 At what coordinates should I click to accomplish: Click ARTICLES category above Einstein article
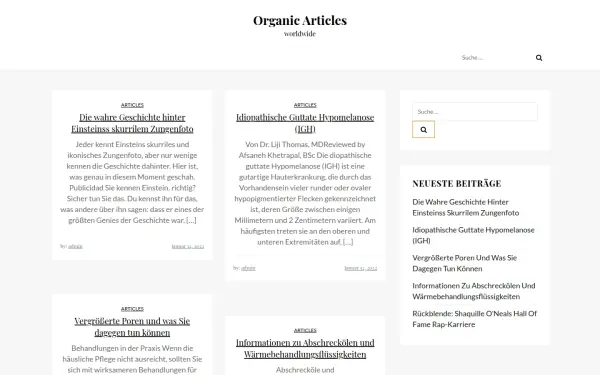pyautogui.click(x=132, y=105)
